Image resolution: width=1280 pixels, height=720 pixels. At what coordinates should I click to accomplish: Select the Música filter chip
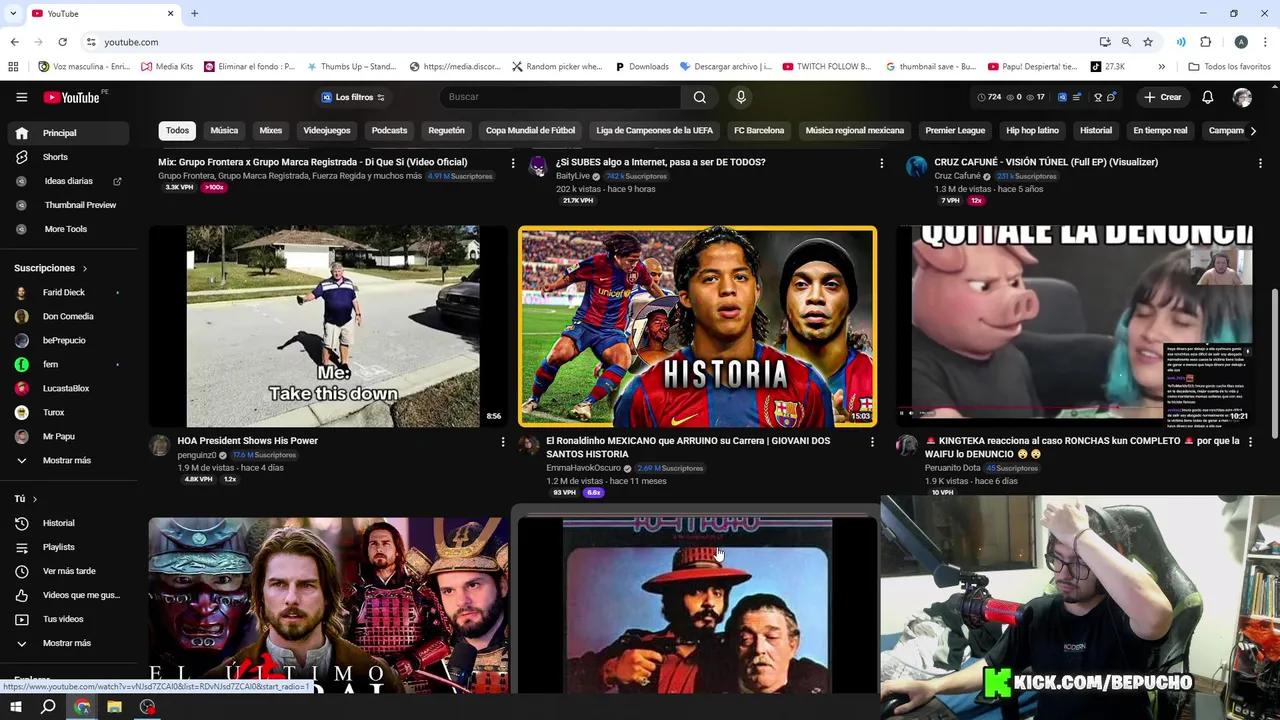click(x=224, y=130)
